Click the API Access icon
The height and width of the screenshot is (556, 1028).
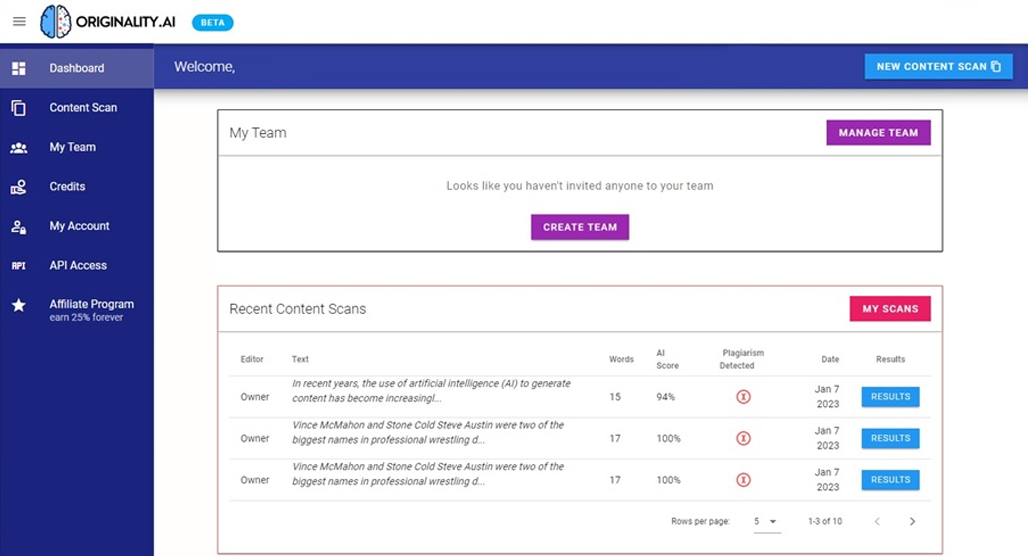pos(19,266)
